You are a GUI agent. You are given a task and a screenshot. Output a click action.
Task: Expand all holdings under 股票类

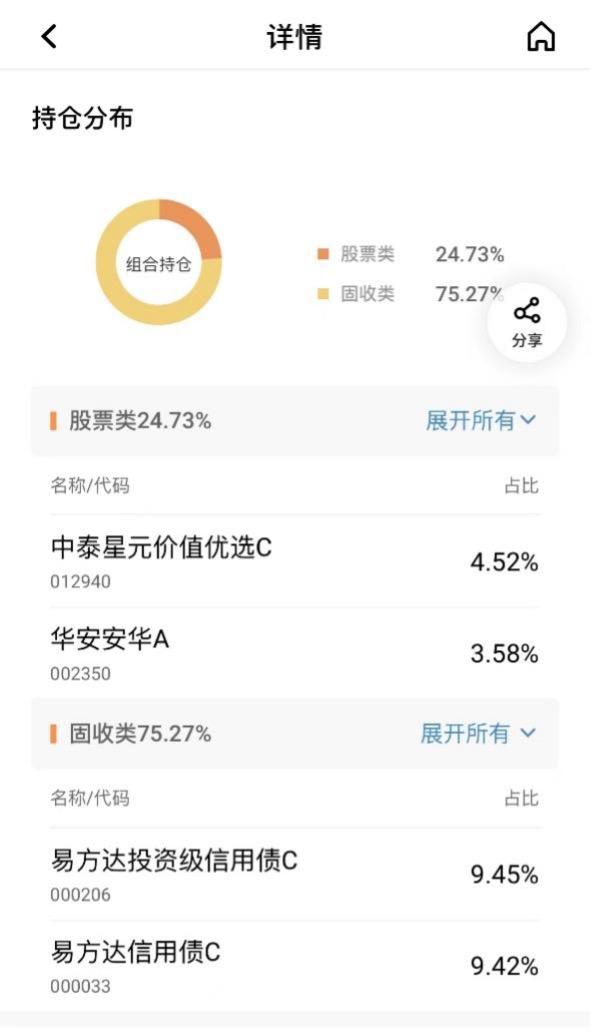pos(481,420)
